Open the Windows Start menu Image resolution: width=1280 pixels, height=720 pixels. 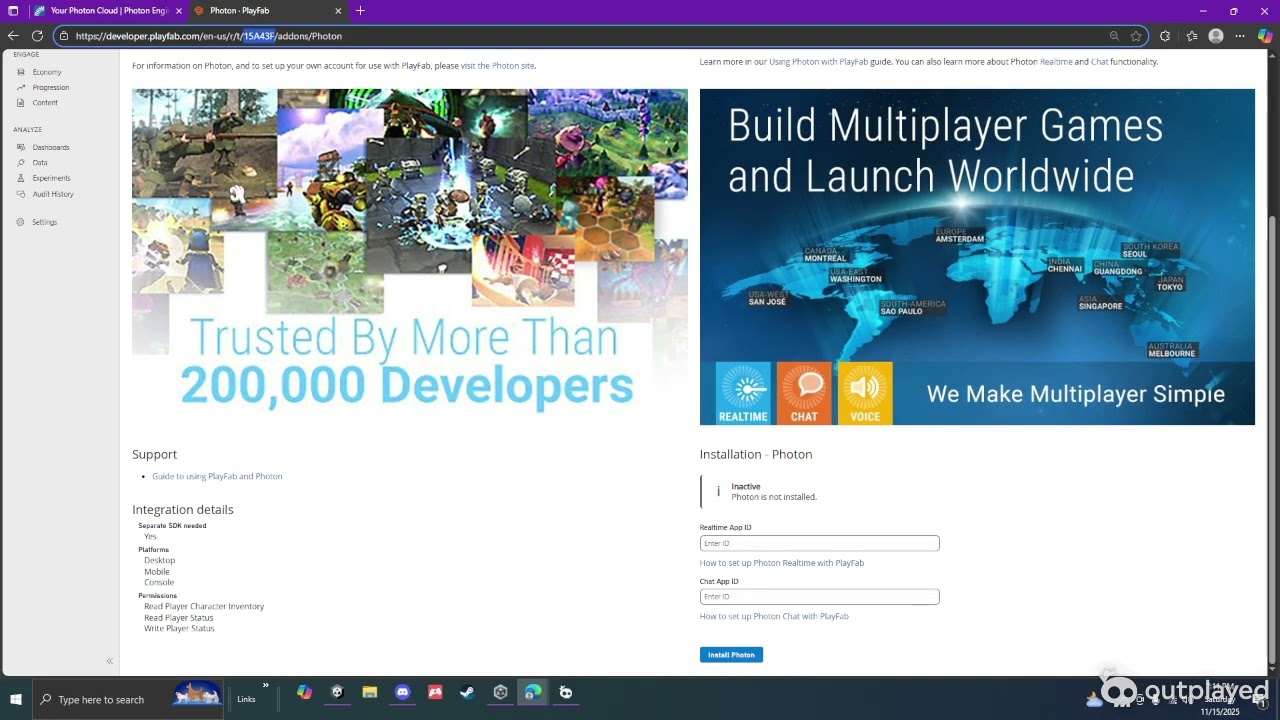(x=16, y=699)
